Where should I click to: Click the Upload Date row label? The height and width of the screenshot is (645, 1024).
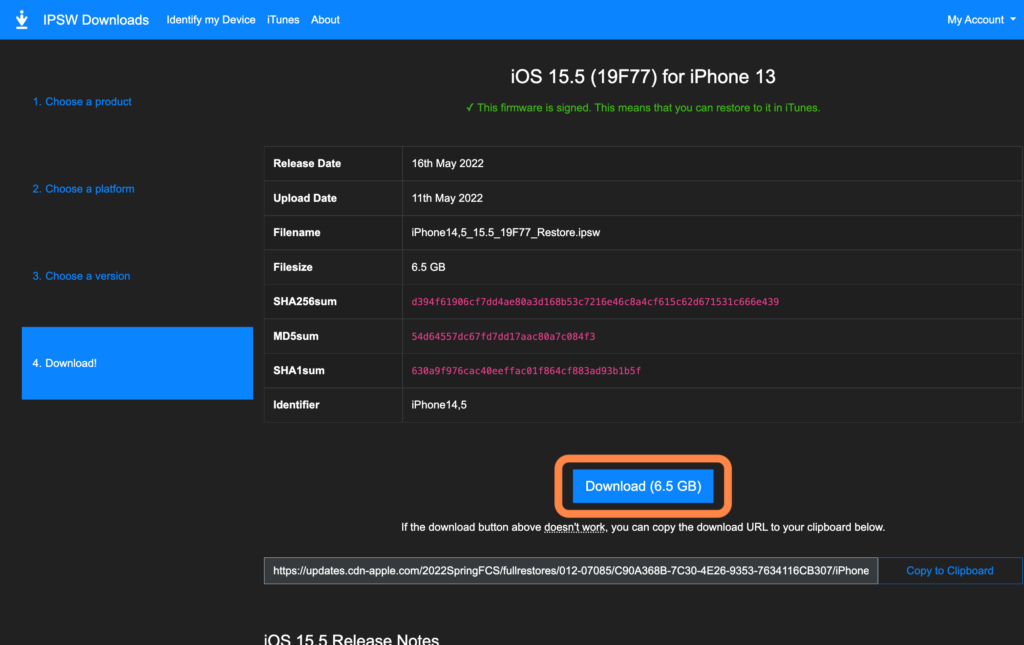click(x=305, y=198)
